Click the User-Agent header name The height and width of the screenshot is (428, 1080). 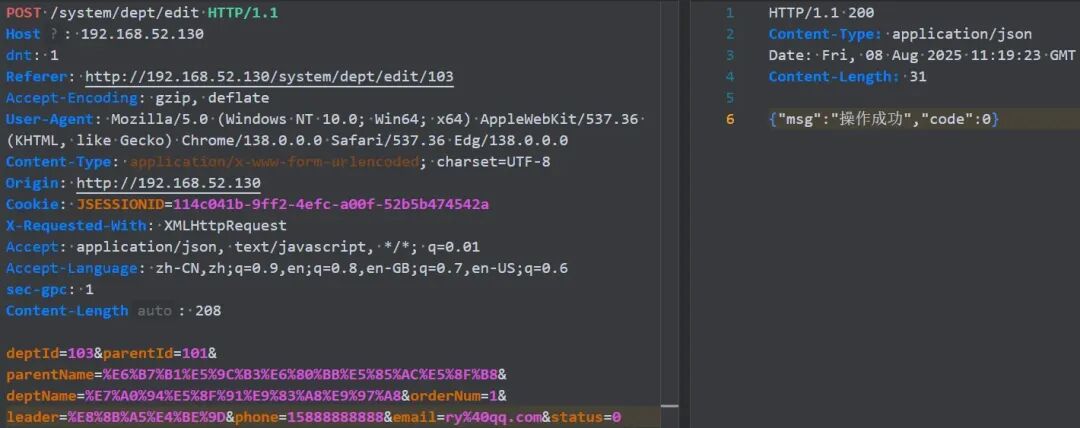click(x=50, y=119)
